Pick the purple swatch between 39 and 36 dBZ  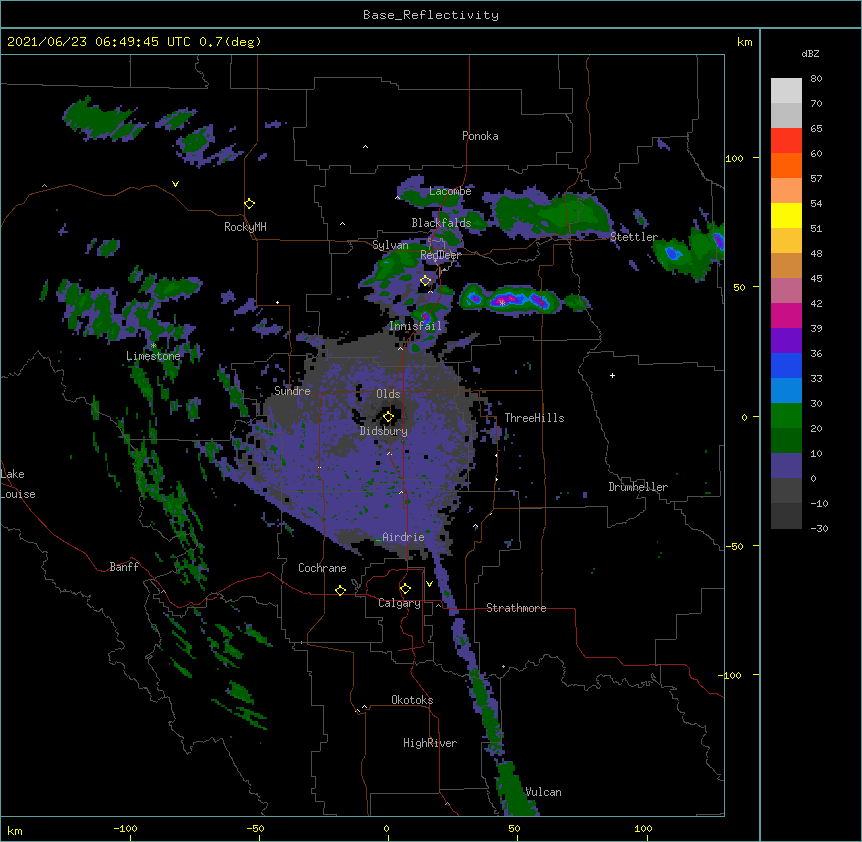[x=786, y=341]
